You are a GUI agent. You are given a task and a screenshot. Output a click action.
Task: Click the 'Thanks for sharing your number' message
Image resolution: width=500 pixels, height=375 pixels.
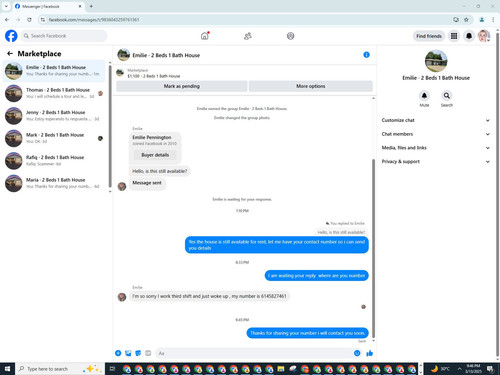click(x=308, y=333)
